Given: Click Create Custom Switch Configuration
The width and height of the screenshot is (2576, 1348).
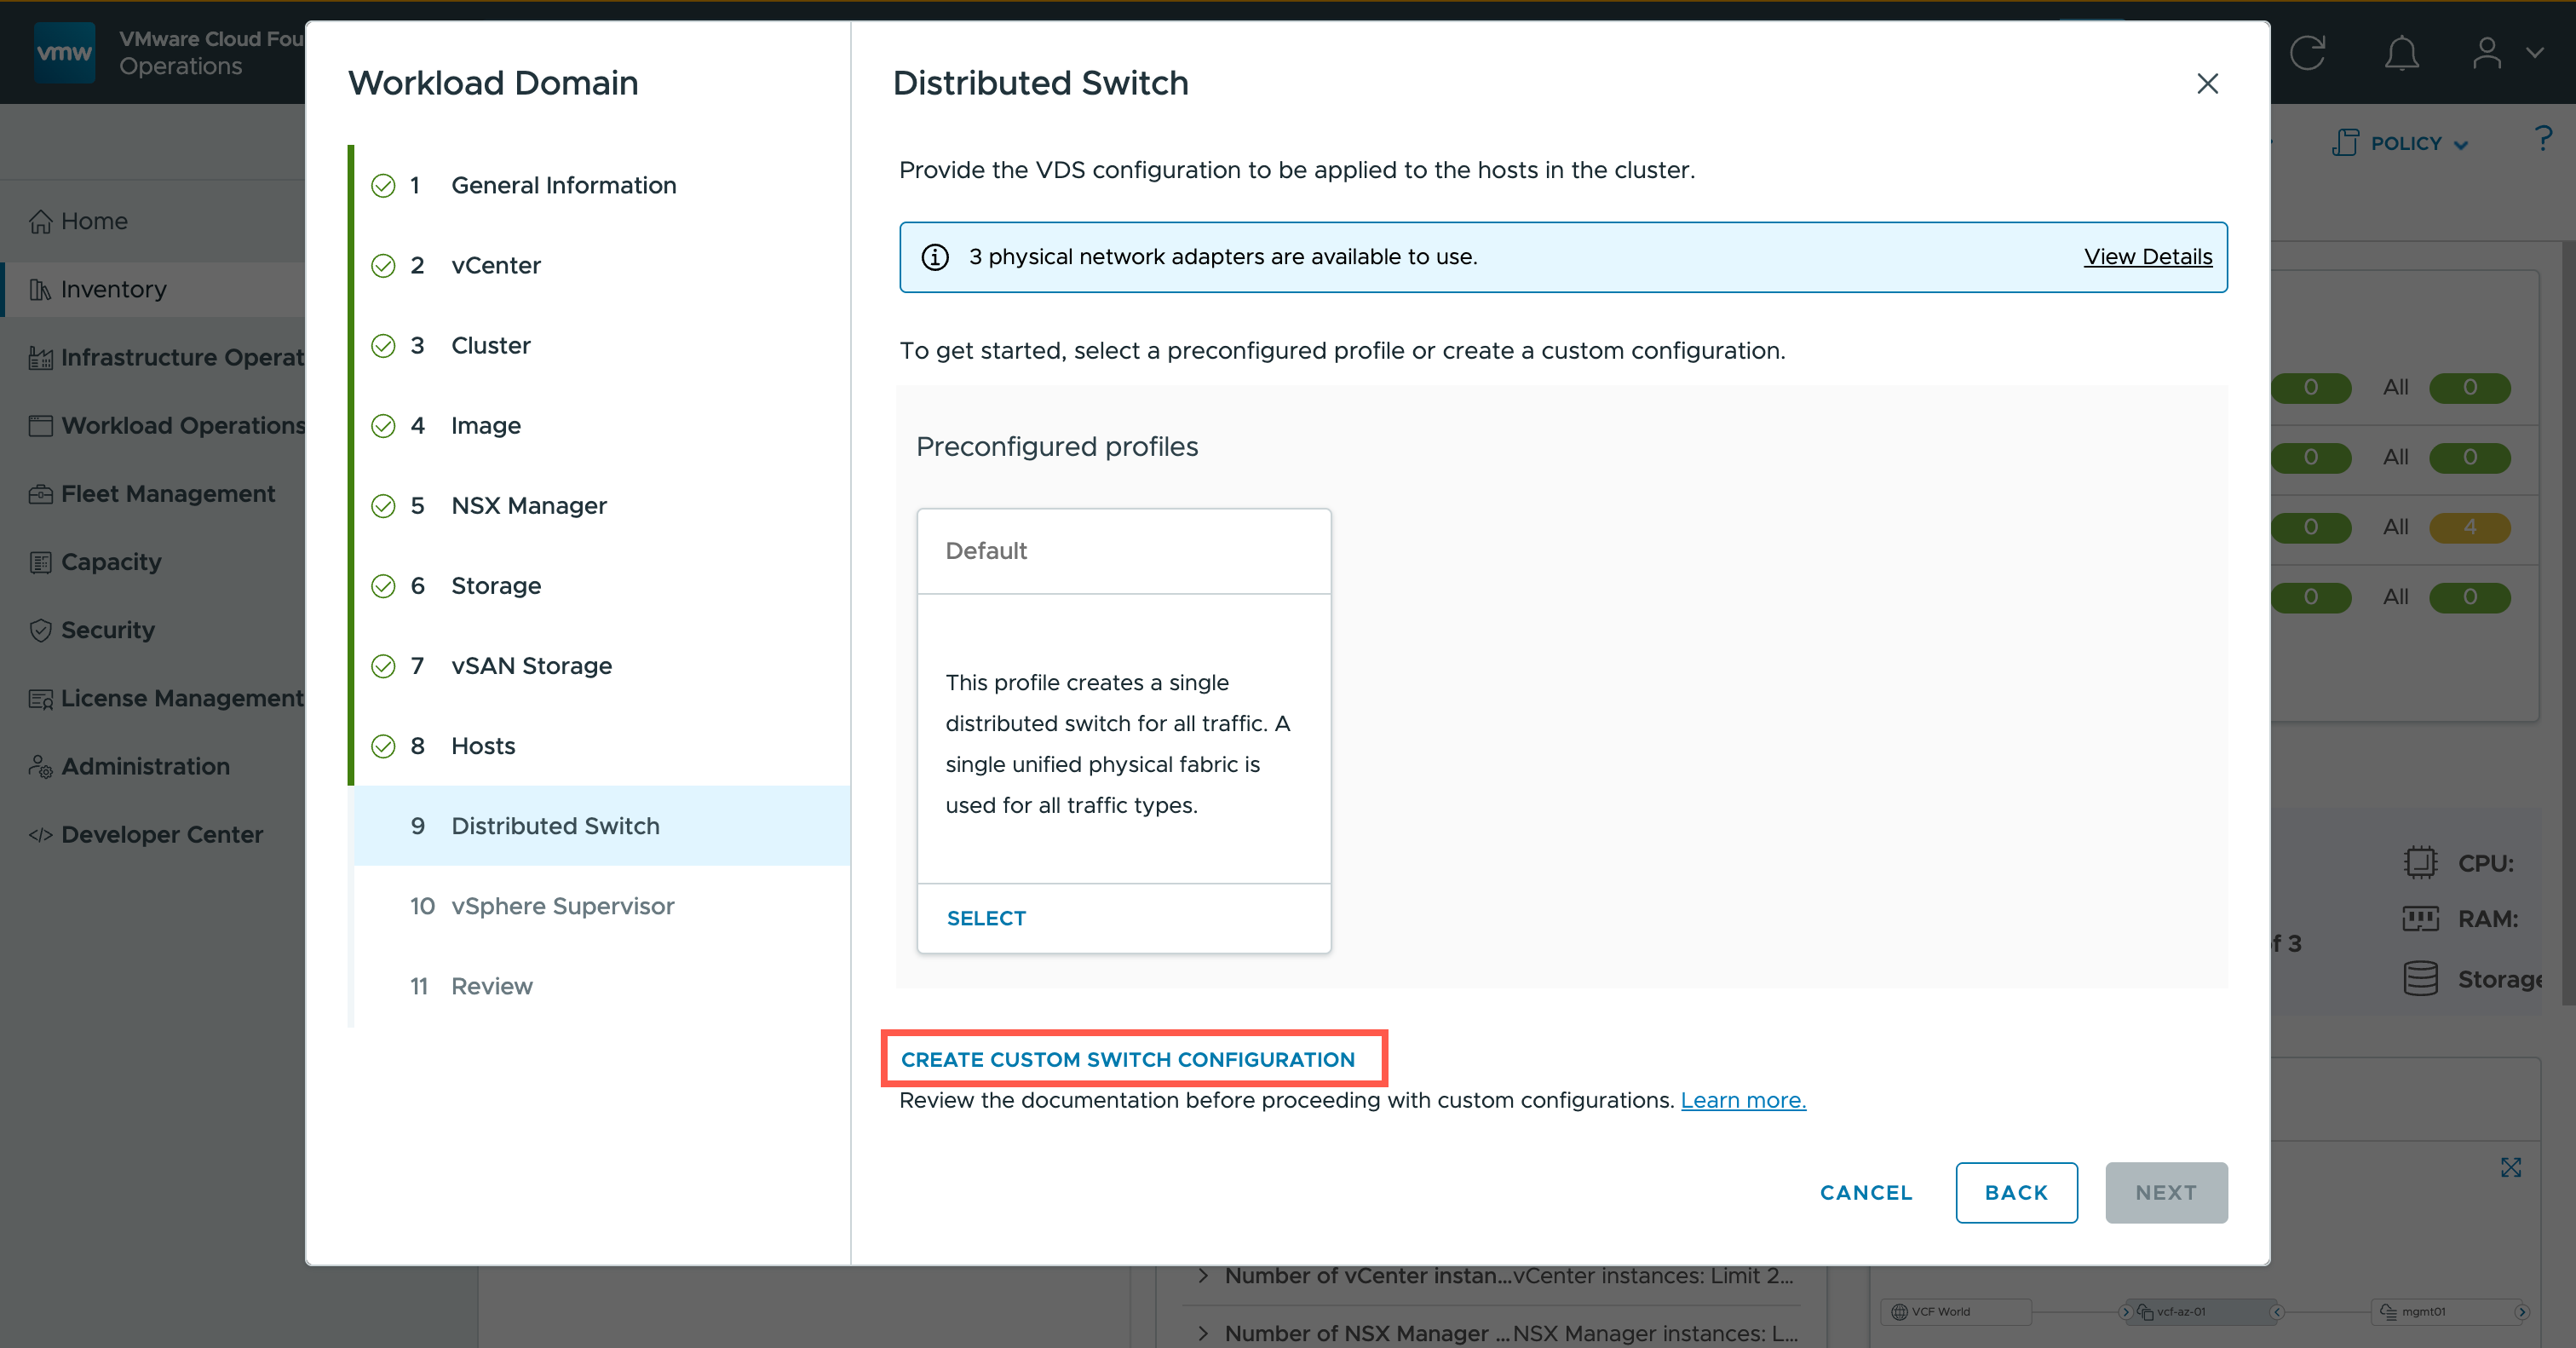Looking at the screenshot, I should coord(1128,1060).
